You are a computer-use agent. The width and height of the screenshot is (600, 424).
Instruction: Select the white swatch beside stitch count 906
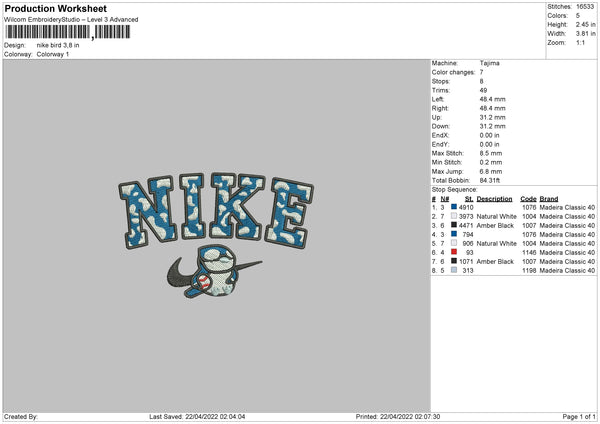click(454, 243)
